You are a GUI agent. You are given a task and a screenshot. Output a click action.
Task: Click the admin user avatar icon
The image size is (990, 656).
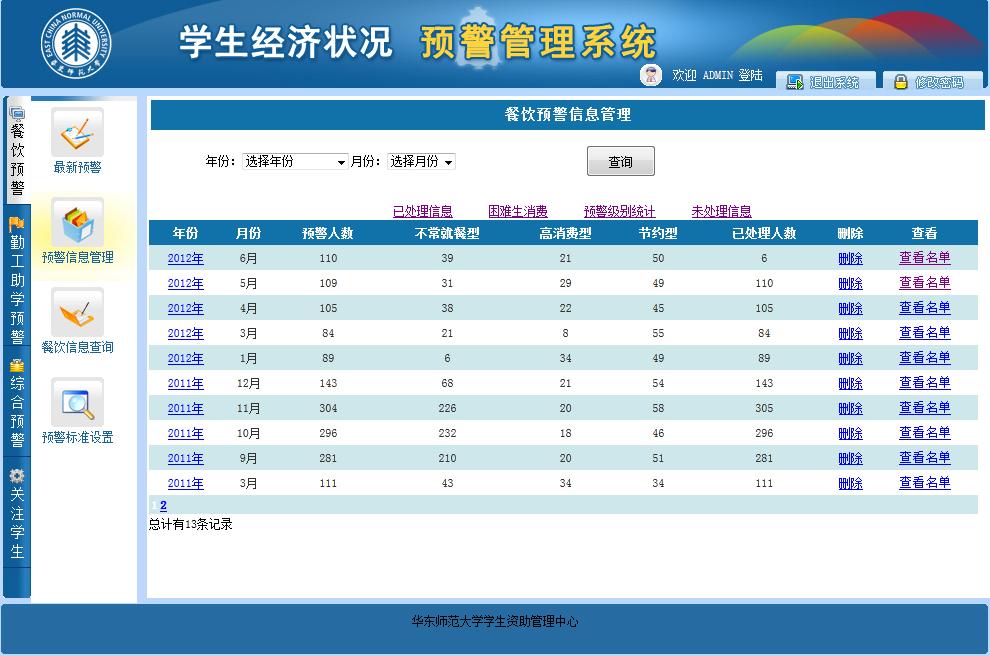tap(651, 75)
